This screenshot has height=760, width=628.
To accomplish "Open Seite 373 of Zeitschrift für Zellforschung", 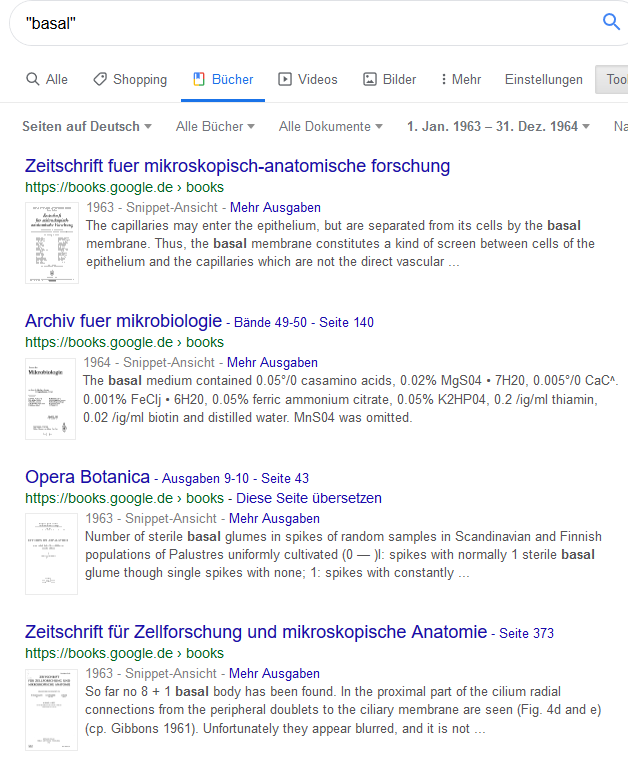I will [x=526, y=633].
